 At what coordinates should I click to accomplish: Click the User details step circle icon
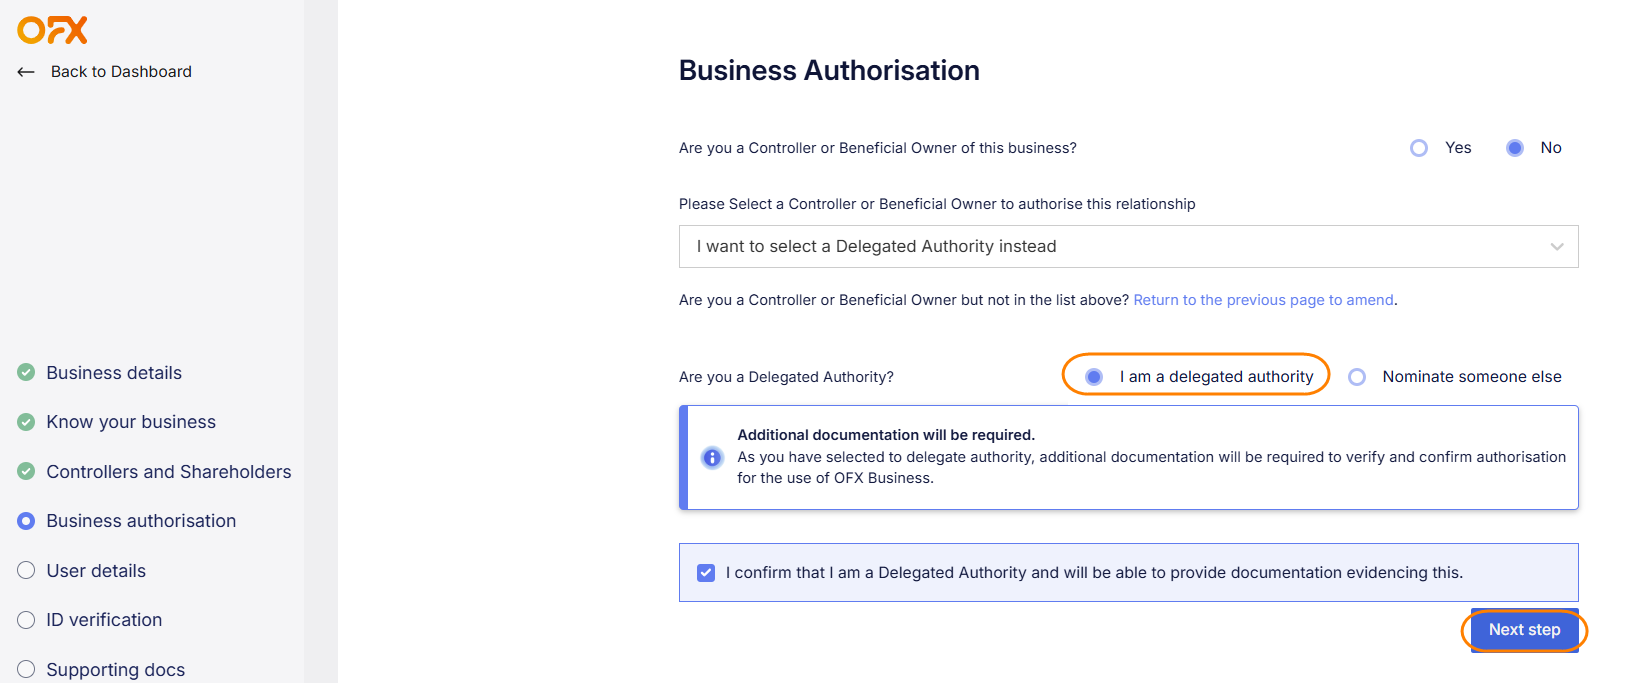26,571
